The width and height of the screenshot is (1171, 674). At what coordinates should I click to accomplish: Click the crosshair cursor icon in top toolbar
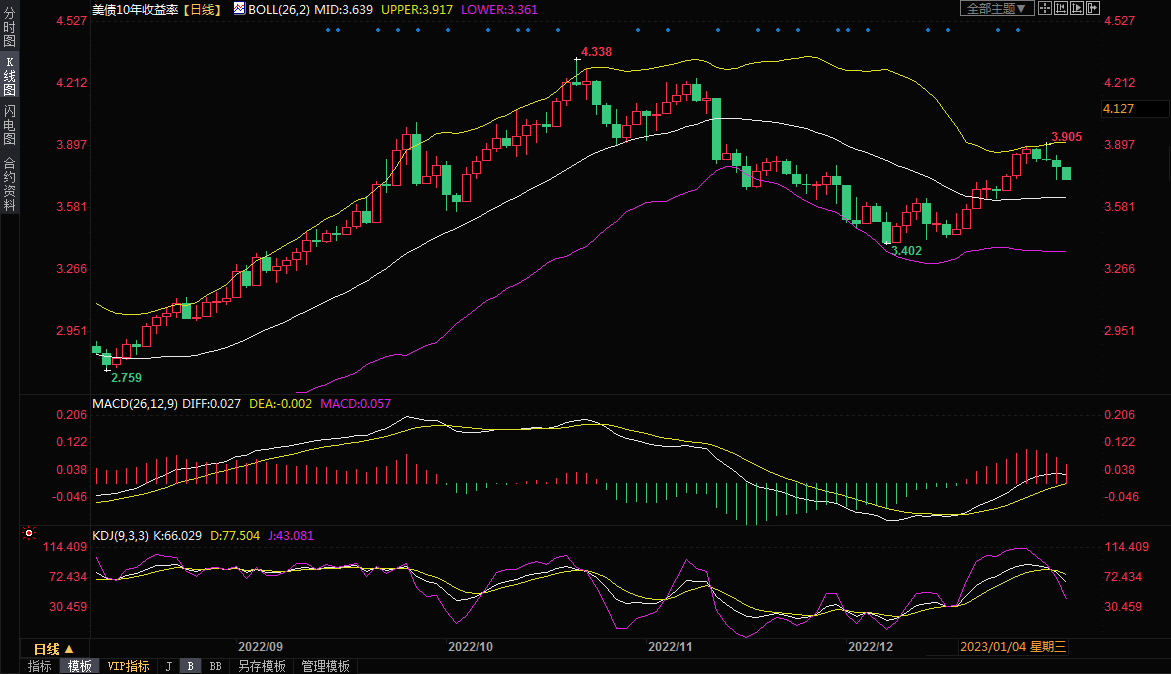[1045, 8]
